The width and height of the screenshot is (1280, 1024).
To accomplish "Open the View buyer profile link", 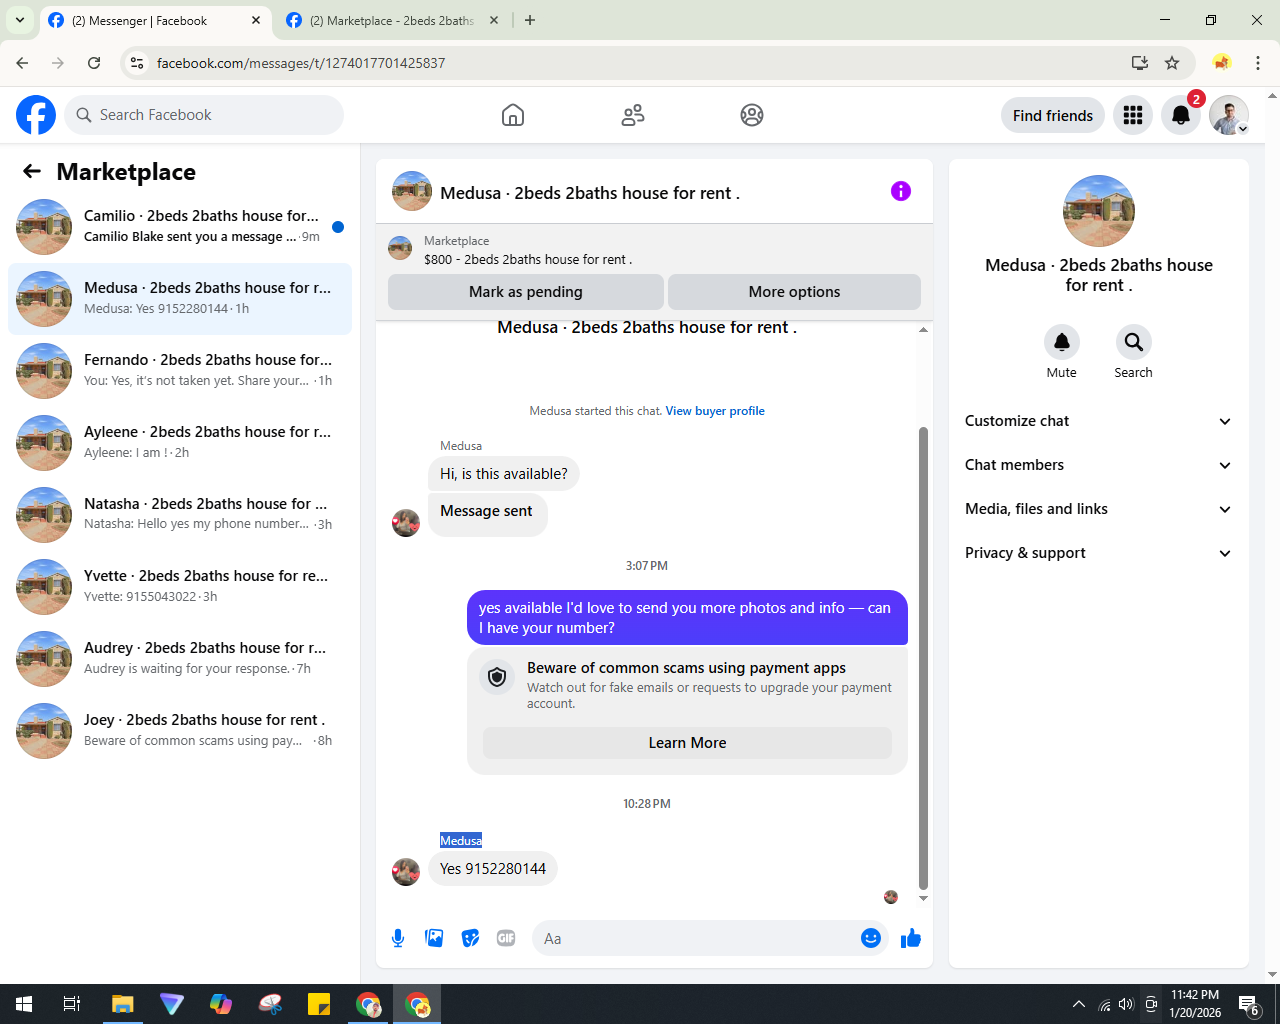I will coord(715,411).
